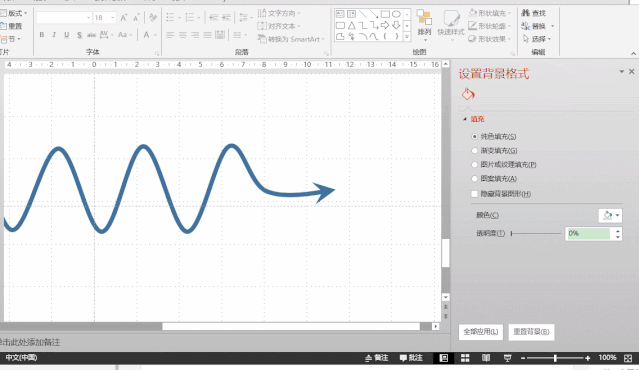Open the font size 18 dropdown
This screenshot has width=639, height=370.
click(113, 18)
